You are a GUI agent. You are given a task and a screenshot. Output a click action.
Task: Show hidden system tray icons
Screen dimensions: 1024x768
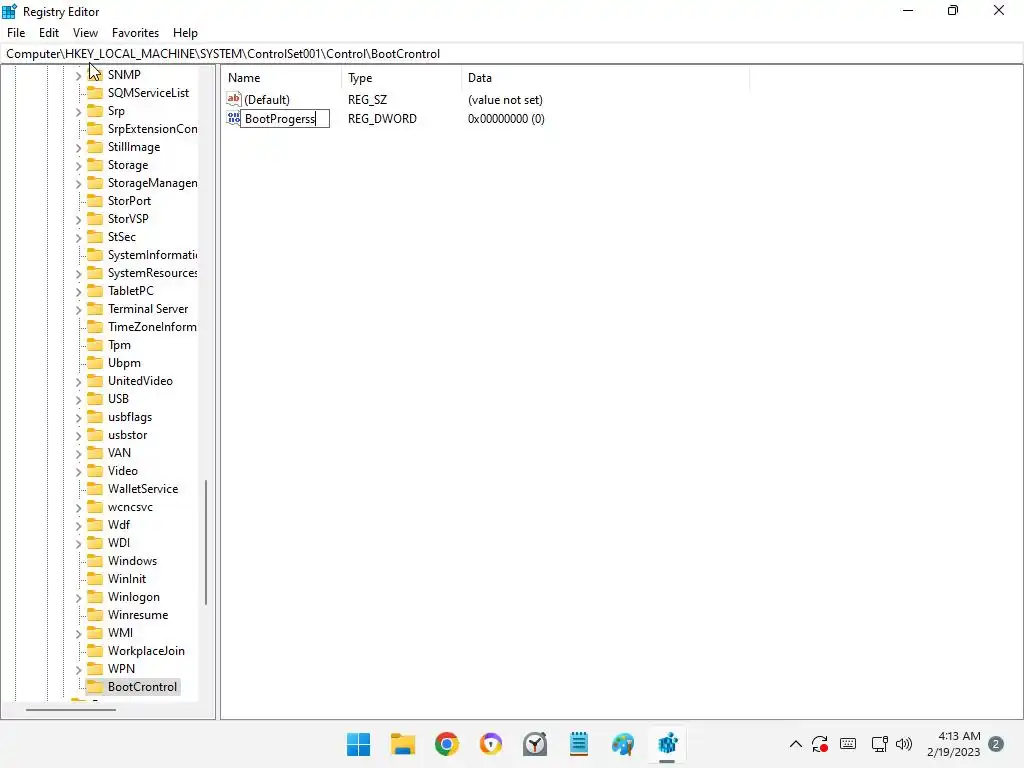(x=795, y=744)
